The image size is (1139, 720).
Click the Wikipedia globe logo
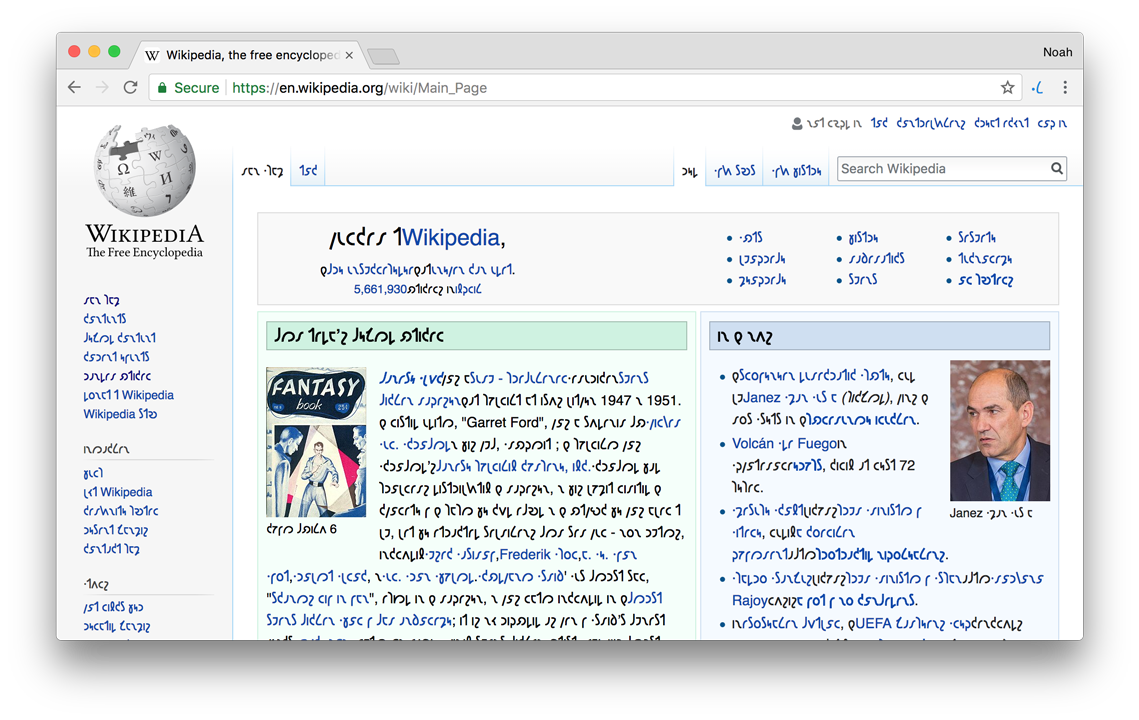[145, 170]
